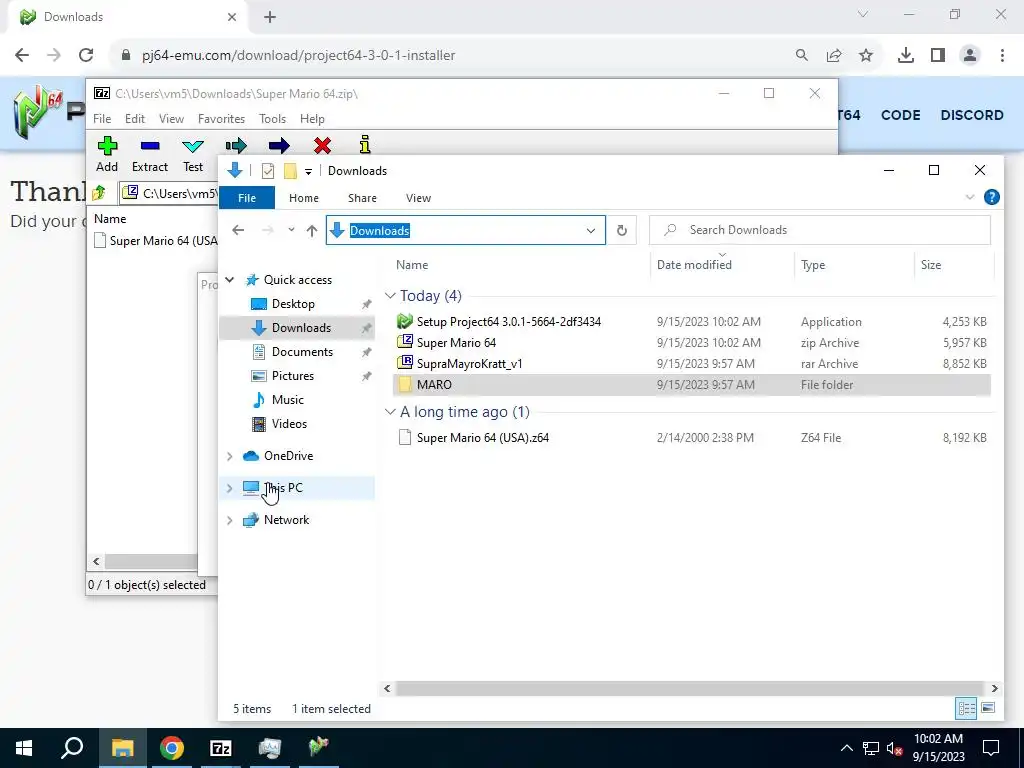This screenshot has height=768, width=1024.
Task: Click the blue Help question mark icon
Action: coord(991,197)
